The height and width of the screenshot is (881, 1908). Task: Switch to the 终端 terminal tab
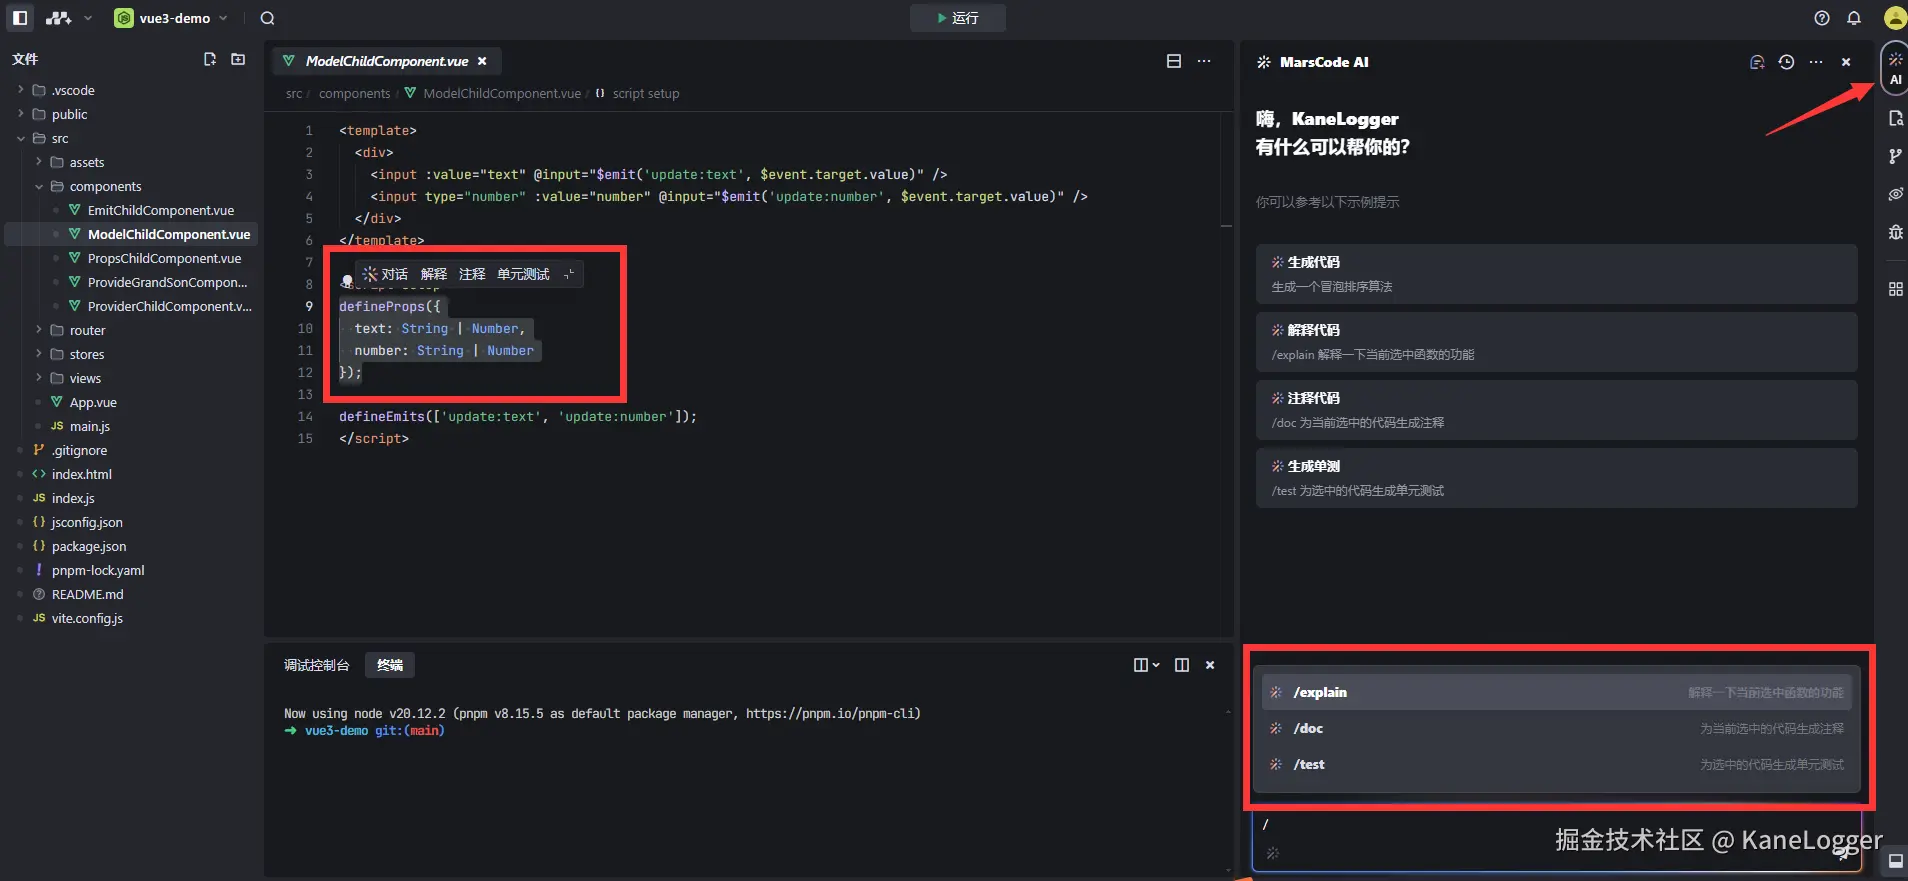tap(390, 665)
